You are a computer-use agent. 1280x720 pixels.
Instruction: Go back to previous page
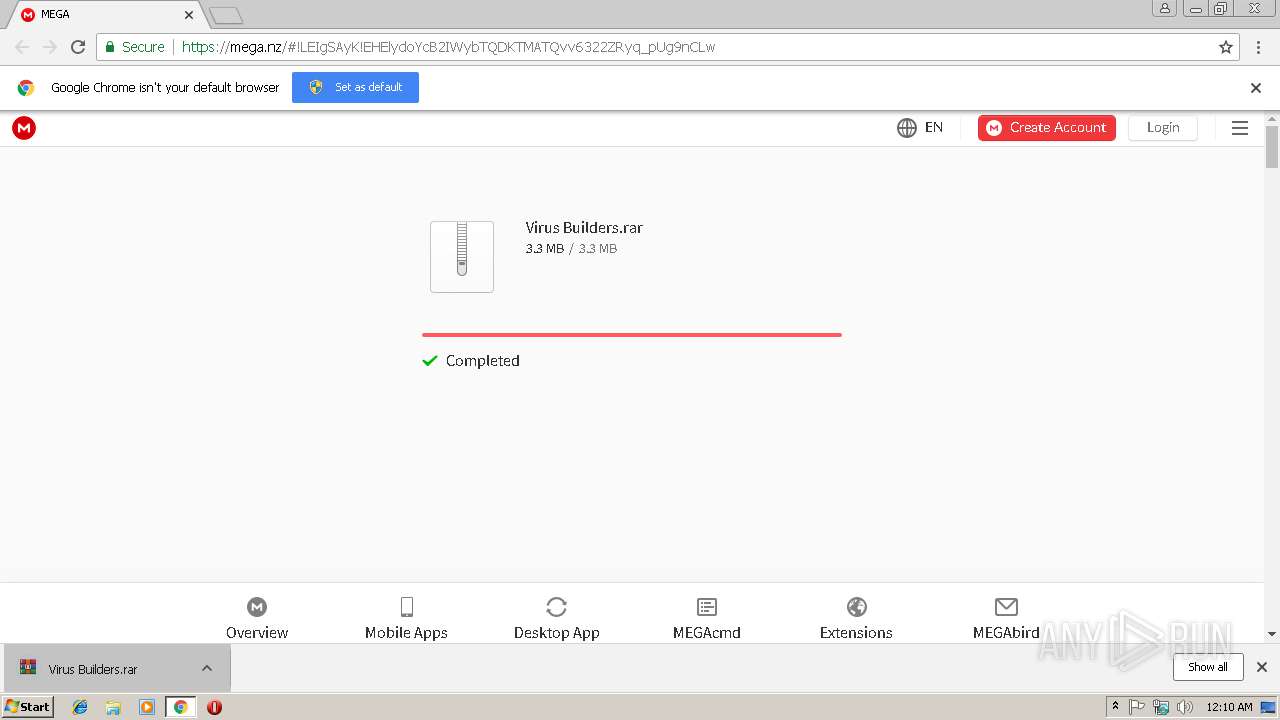[22, 47]
